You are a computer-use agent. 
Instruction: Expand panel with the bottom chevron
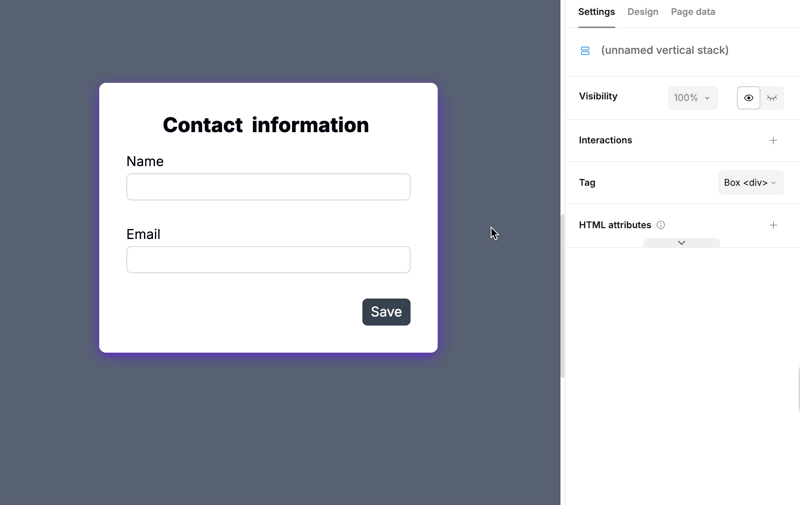(681, 243)
